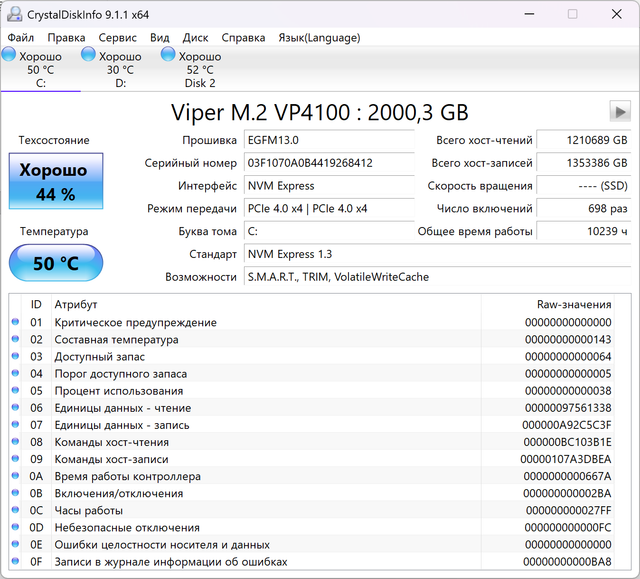Select the C: disk tab
640x579 pixels.
(x=40, y=69)
